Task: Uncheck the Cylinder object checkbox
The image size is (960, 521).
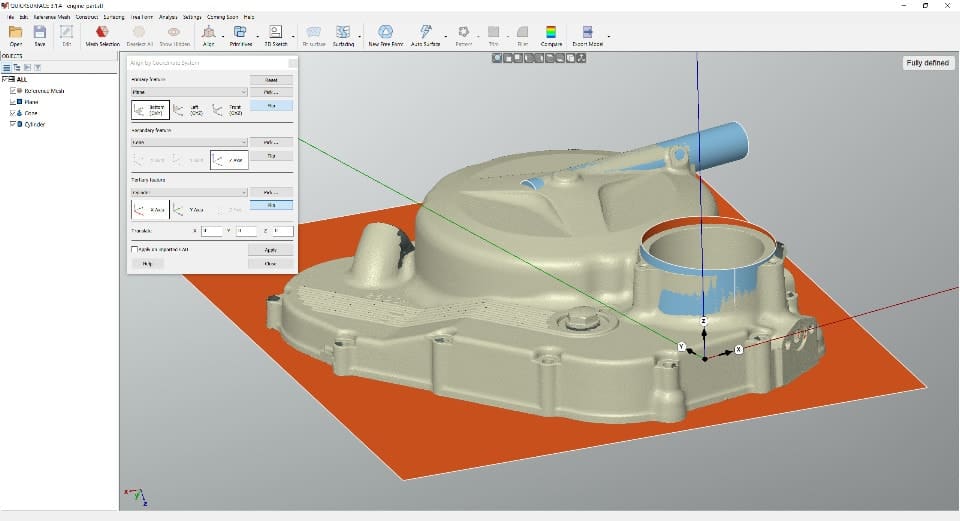Action: click(x=13, y=124)
